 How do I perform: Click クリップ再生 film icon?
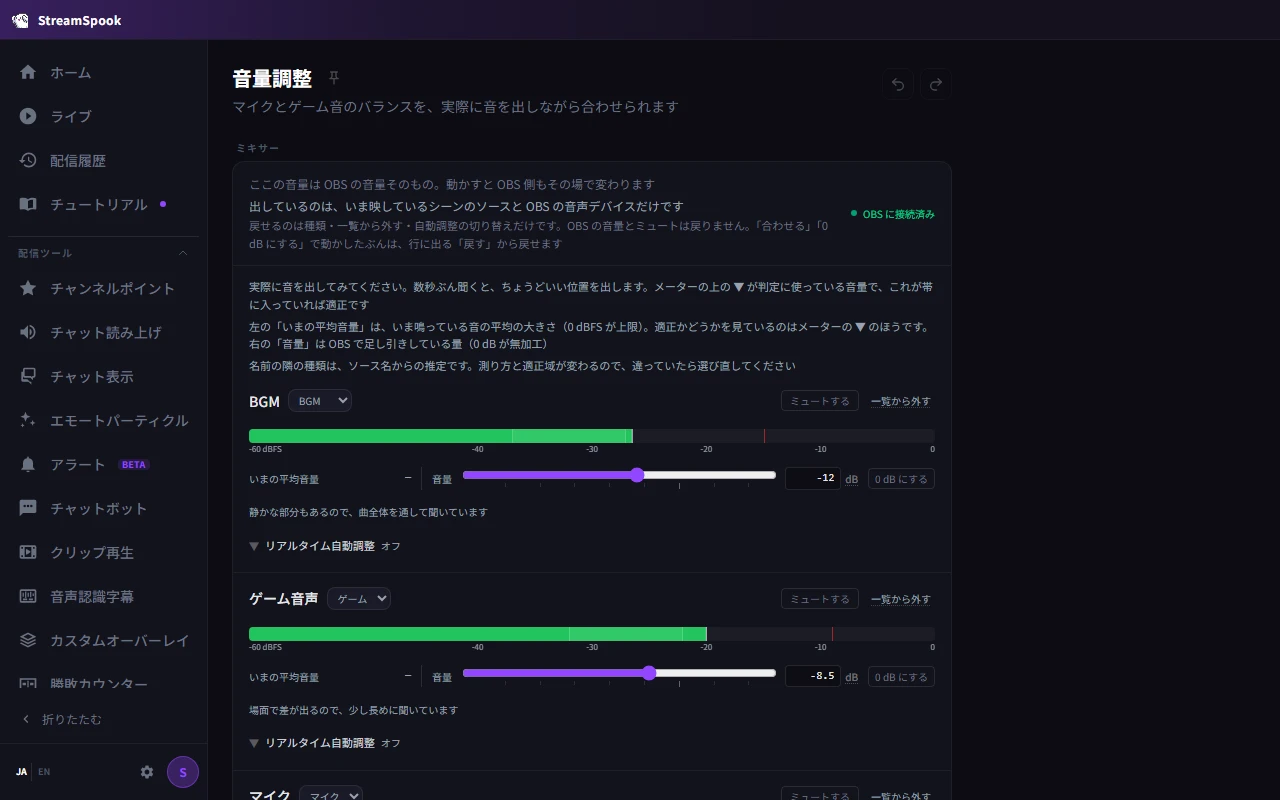[28, 552]
